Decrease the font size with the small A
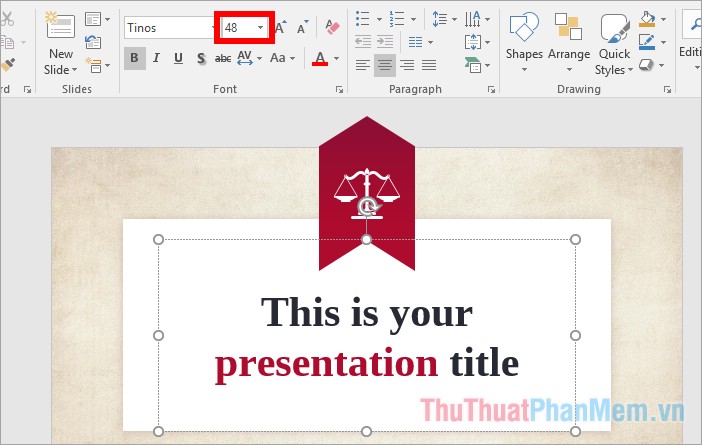This screenshot has width=702, height=445. (x=303, y=28)
